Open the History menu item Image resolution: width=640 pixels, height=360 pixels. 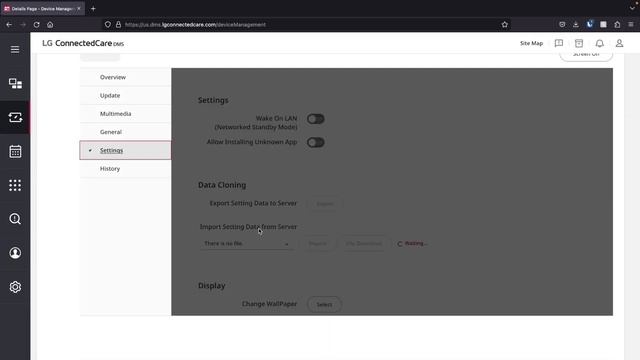[125, 169]
